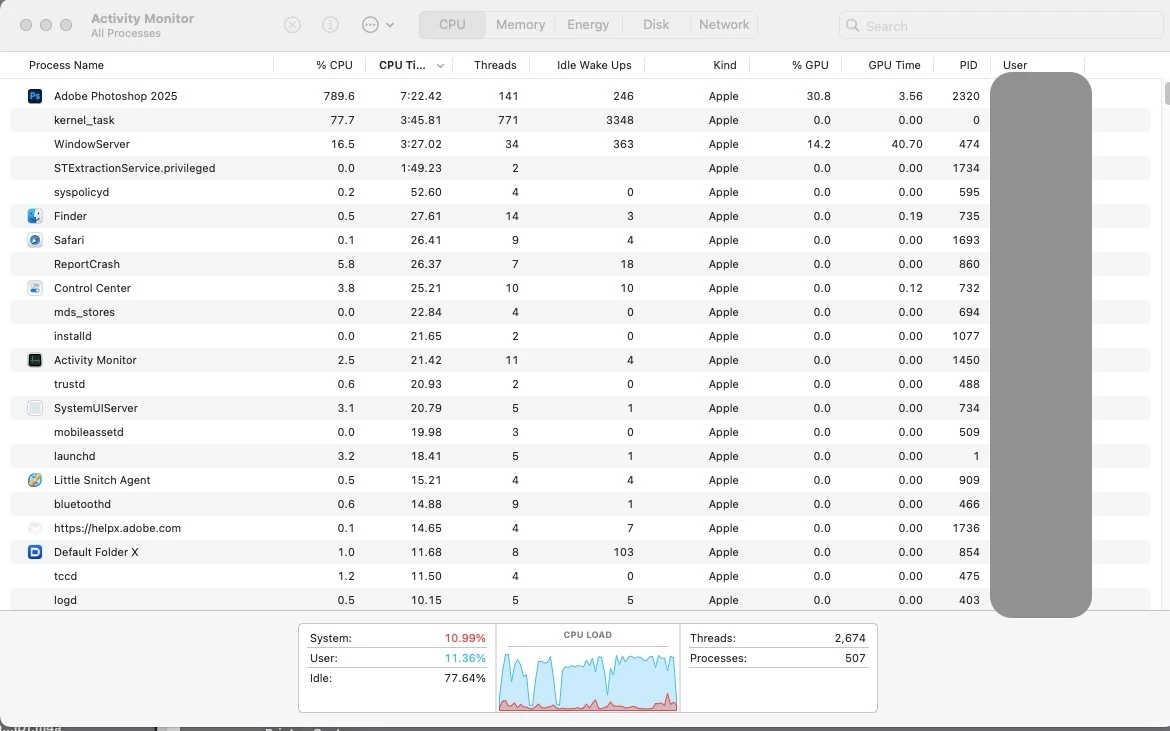This screenshot has height=731, width=1170.
Task: Click the CPU Load graph
Action: click(x=588, y=682)
